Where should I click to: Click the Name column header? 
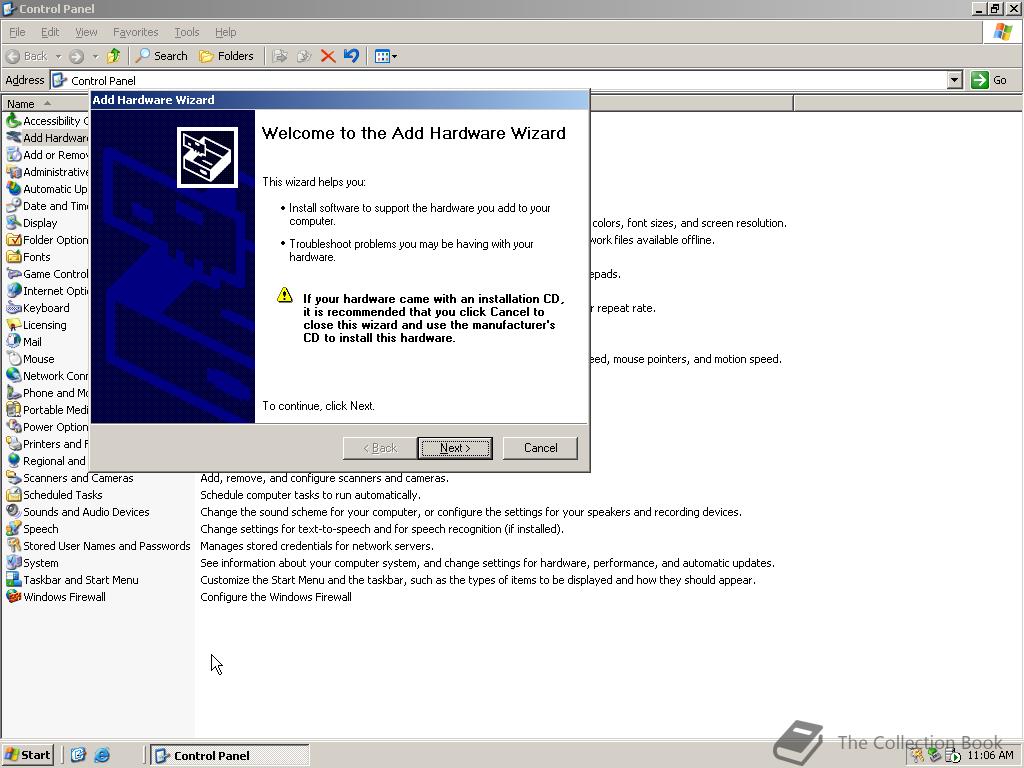(x=46, y=104)
